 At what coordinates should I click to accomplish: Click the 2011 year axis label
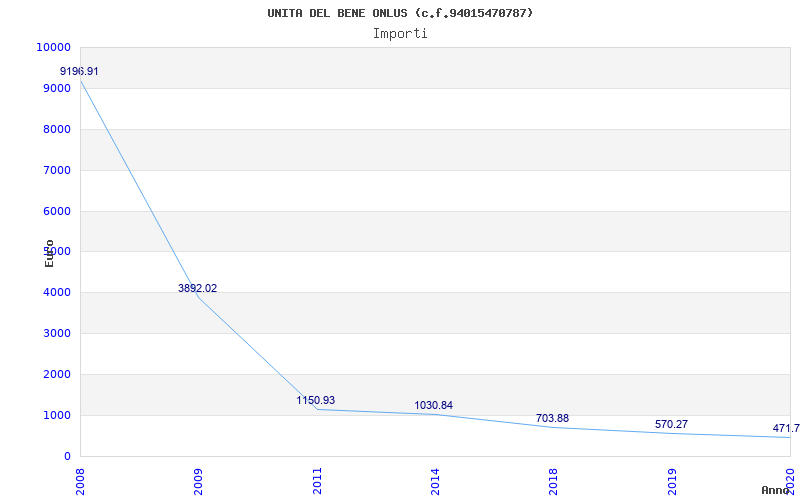(317, 482)
